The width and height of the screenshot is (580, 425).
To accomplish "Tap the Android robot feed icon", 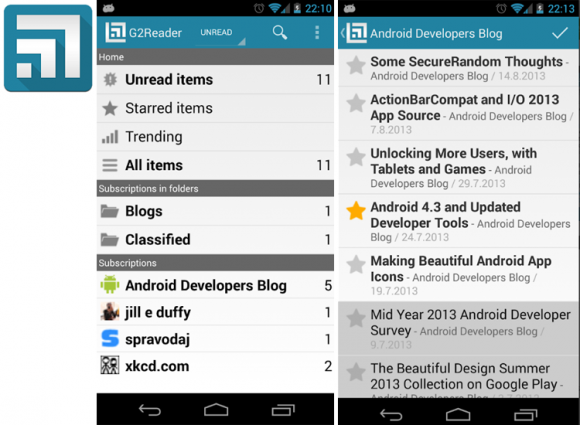I will [x=110, y=284].
